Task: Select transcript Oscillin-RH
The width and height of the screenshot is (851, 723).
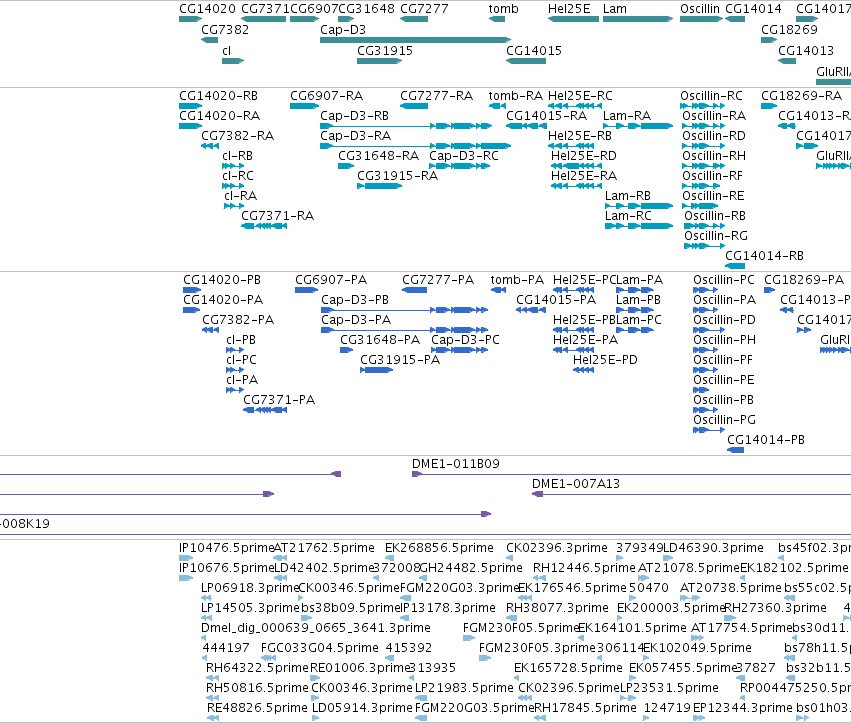Action: (714, 156)
